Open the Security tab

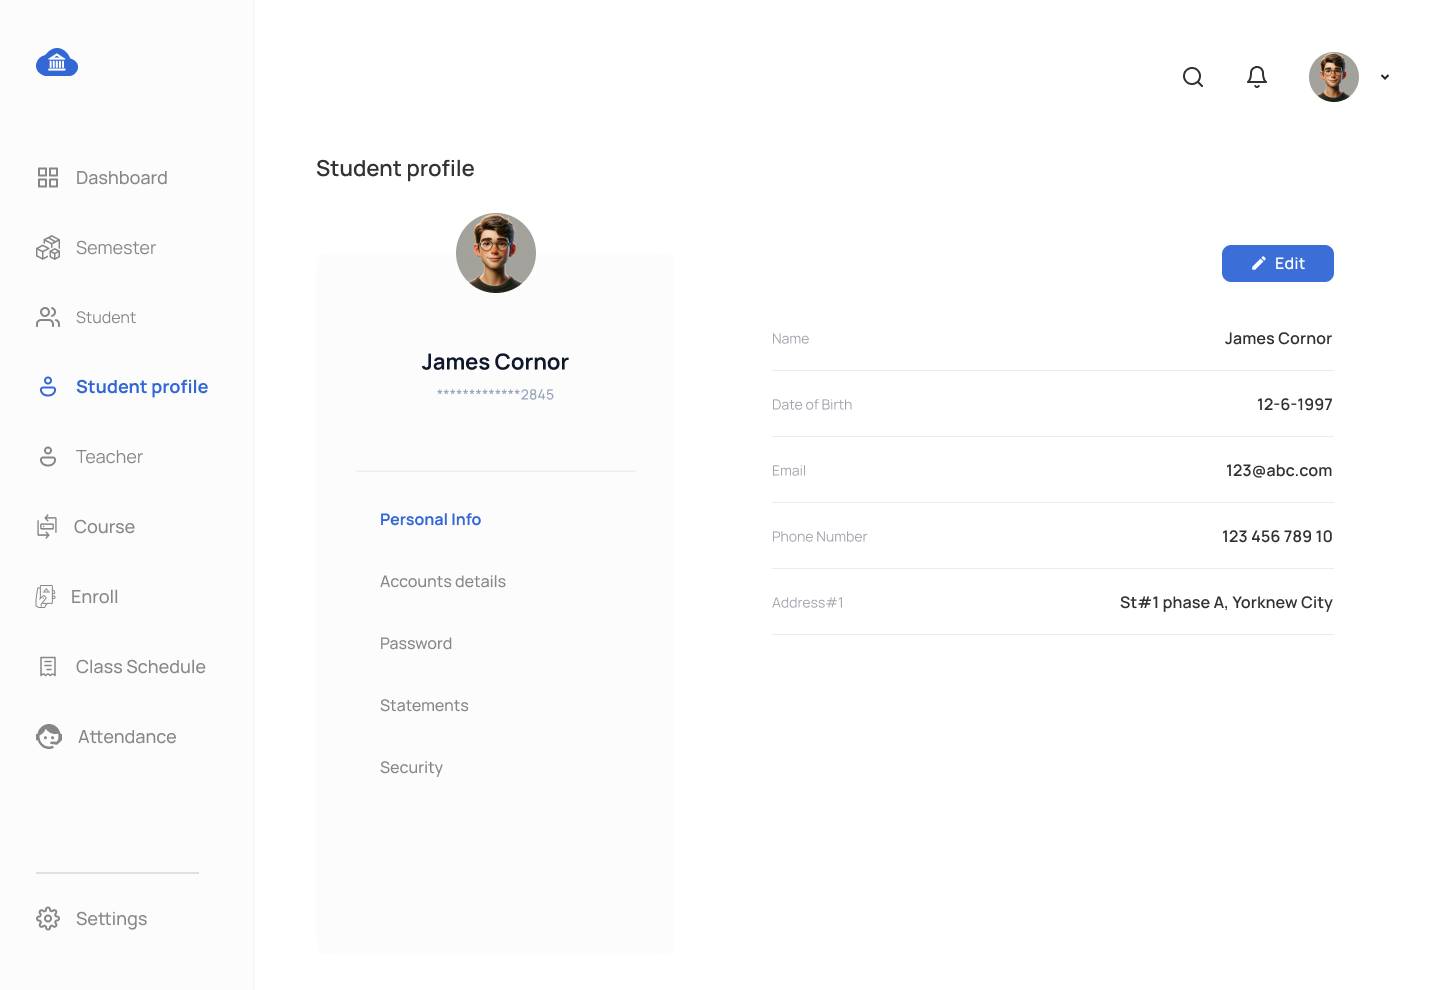411,768
